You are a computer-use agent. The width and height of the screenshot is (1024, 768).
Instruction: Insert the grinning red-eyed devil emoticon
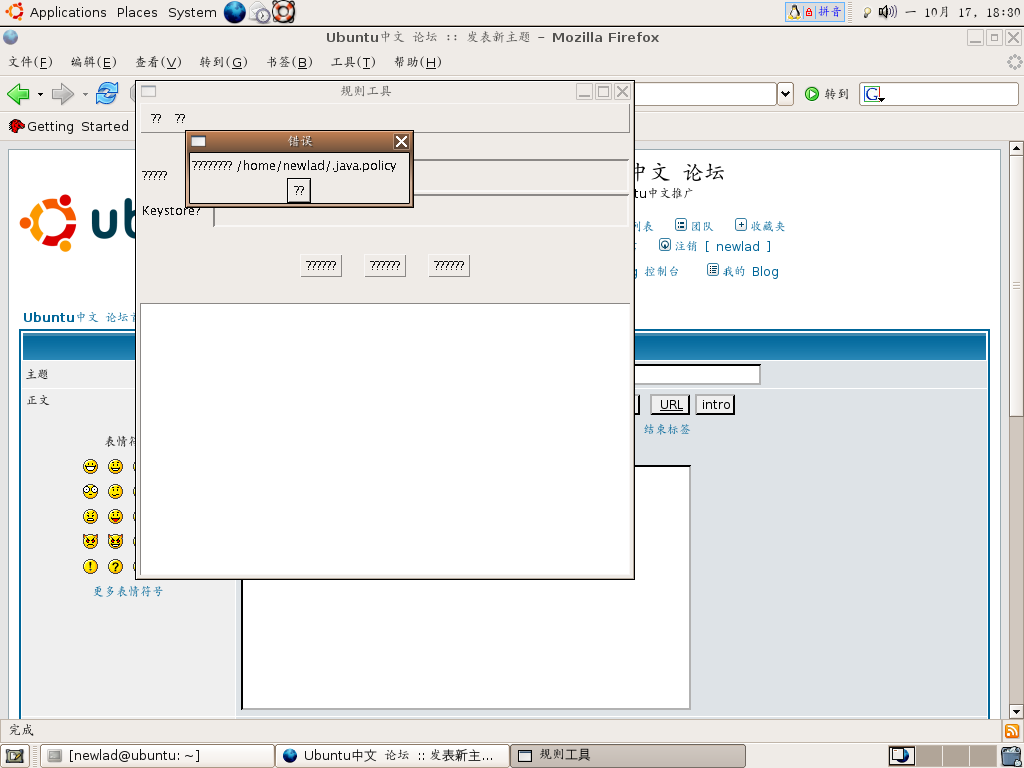[116, 541]
